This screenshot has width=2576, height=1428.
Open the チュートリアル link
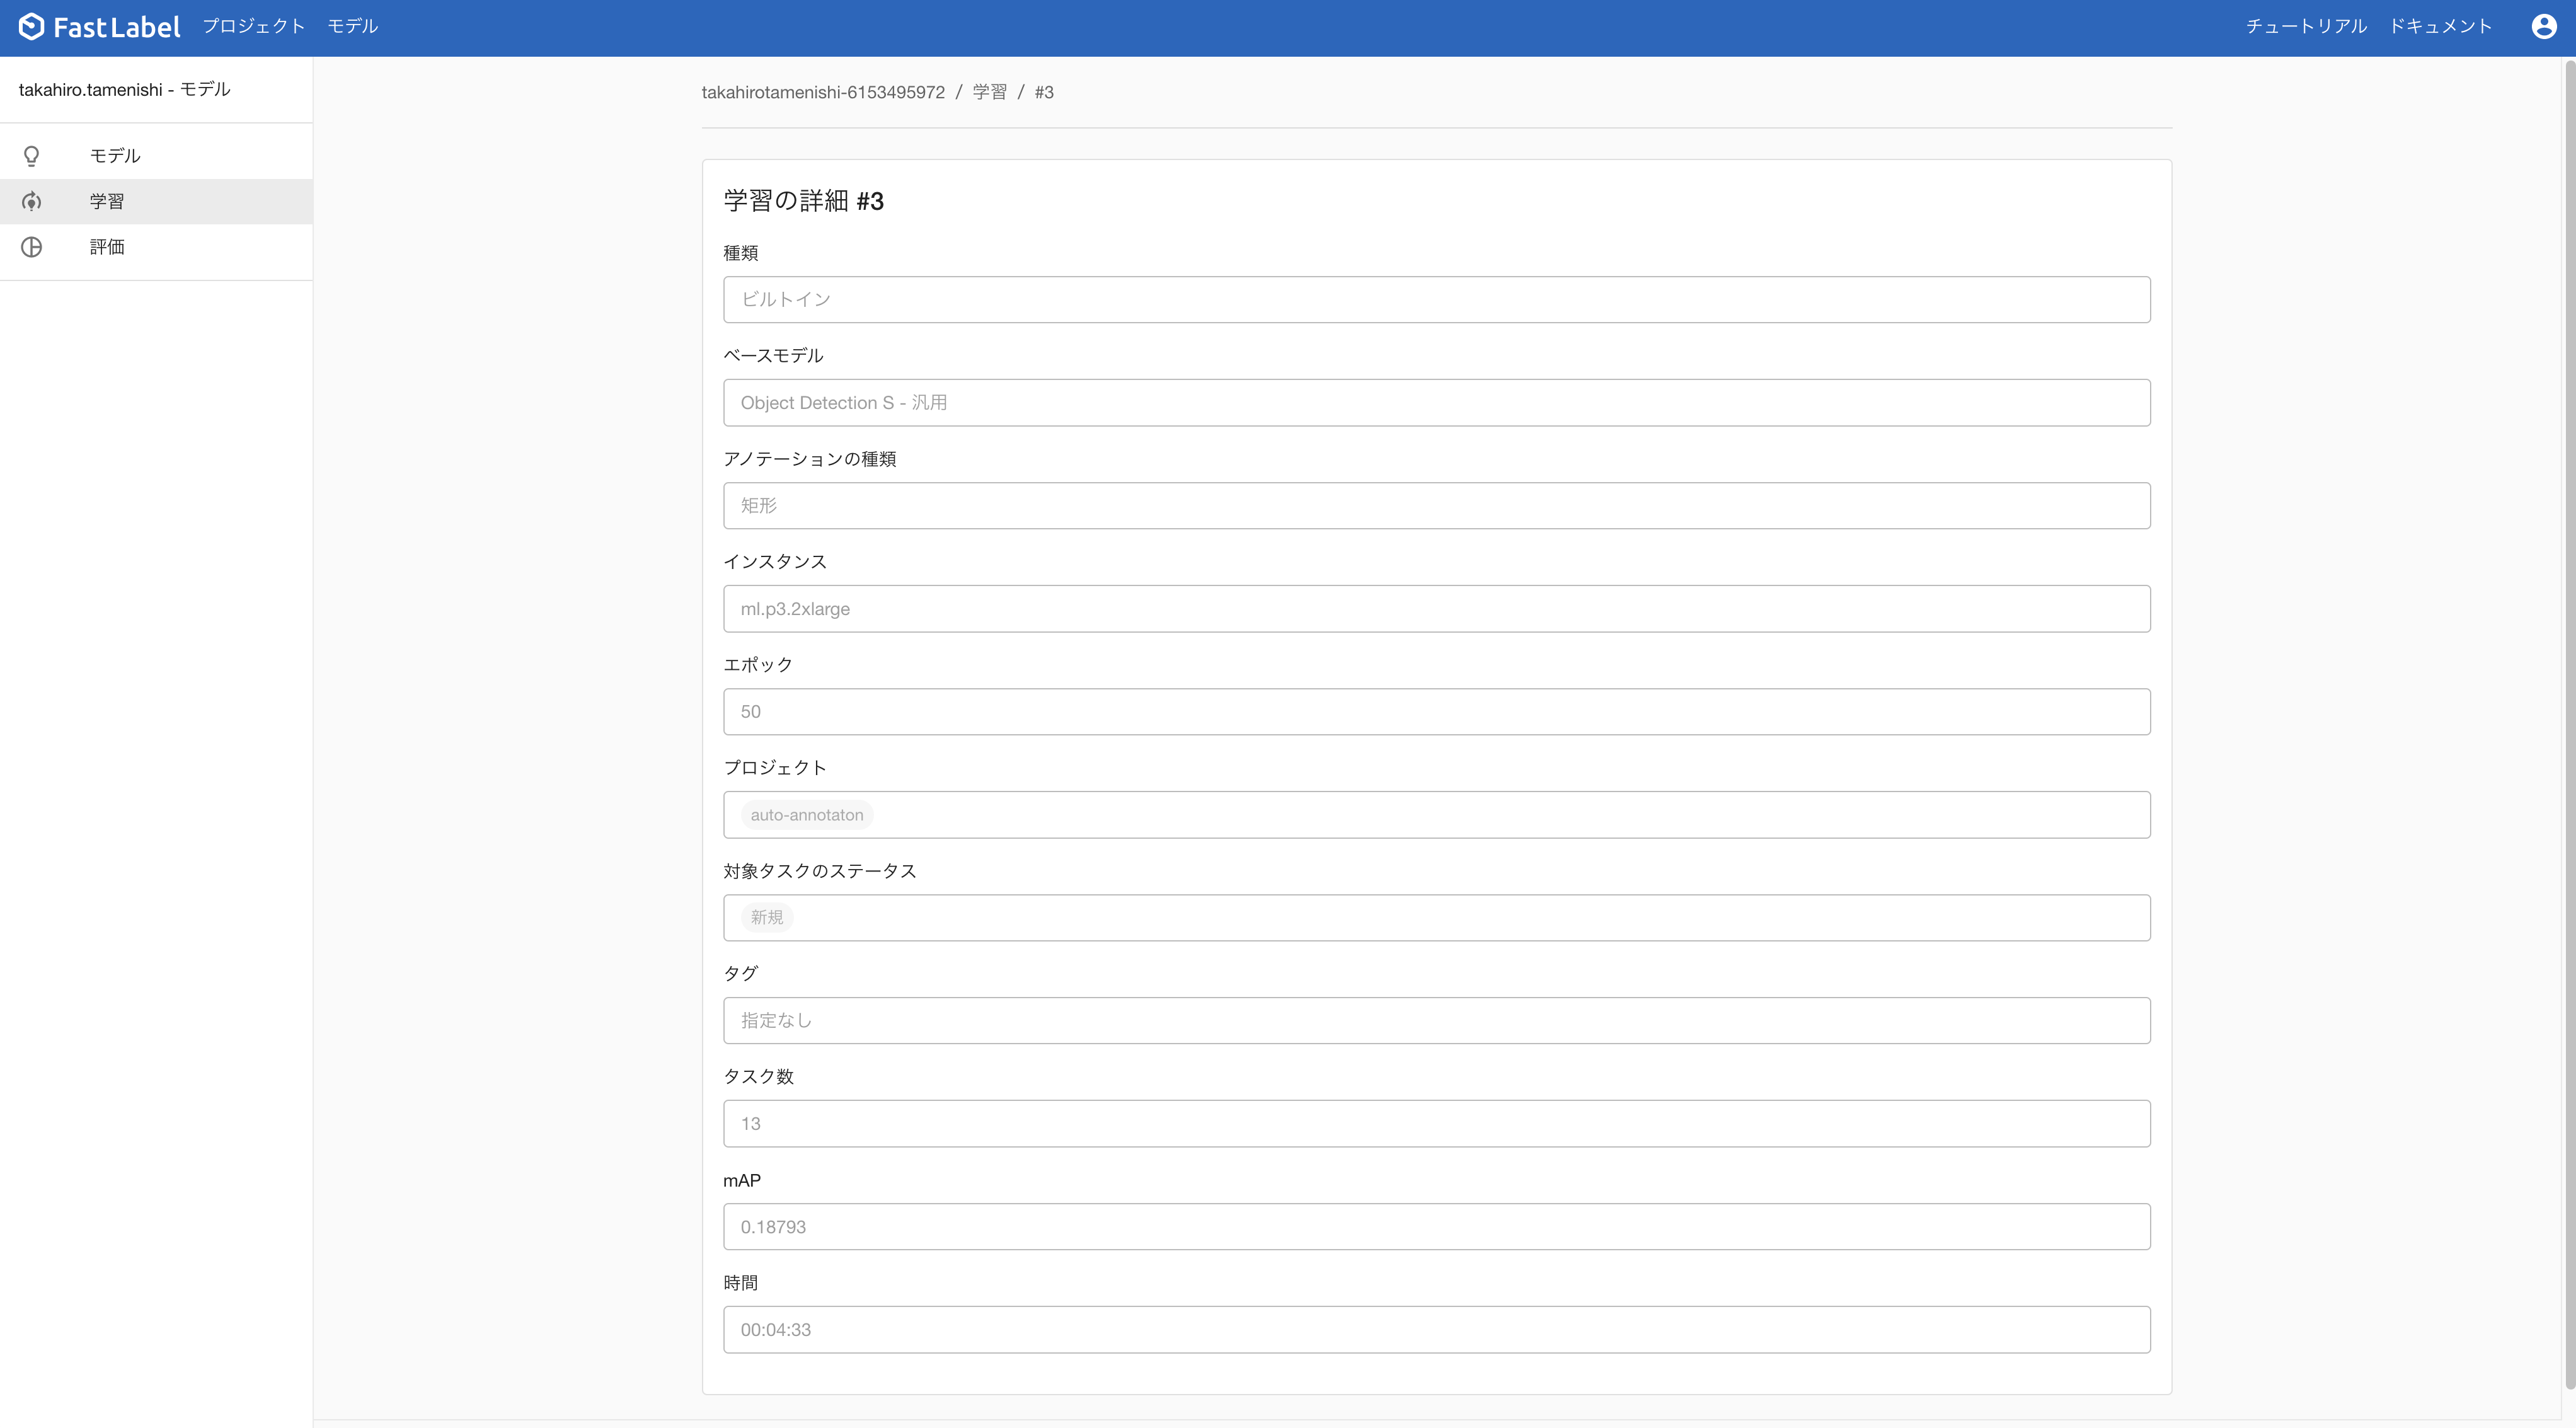[x=2306, y=27]
